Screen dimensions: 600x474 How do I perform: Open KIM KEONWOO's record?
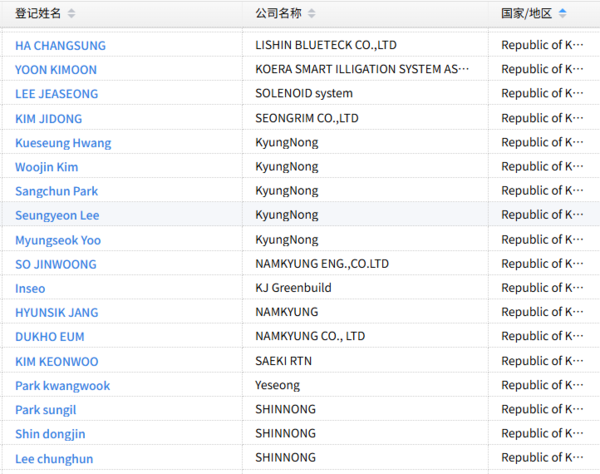[56, 361]
